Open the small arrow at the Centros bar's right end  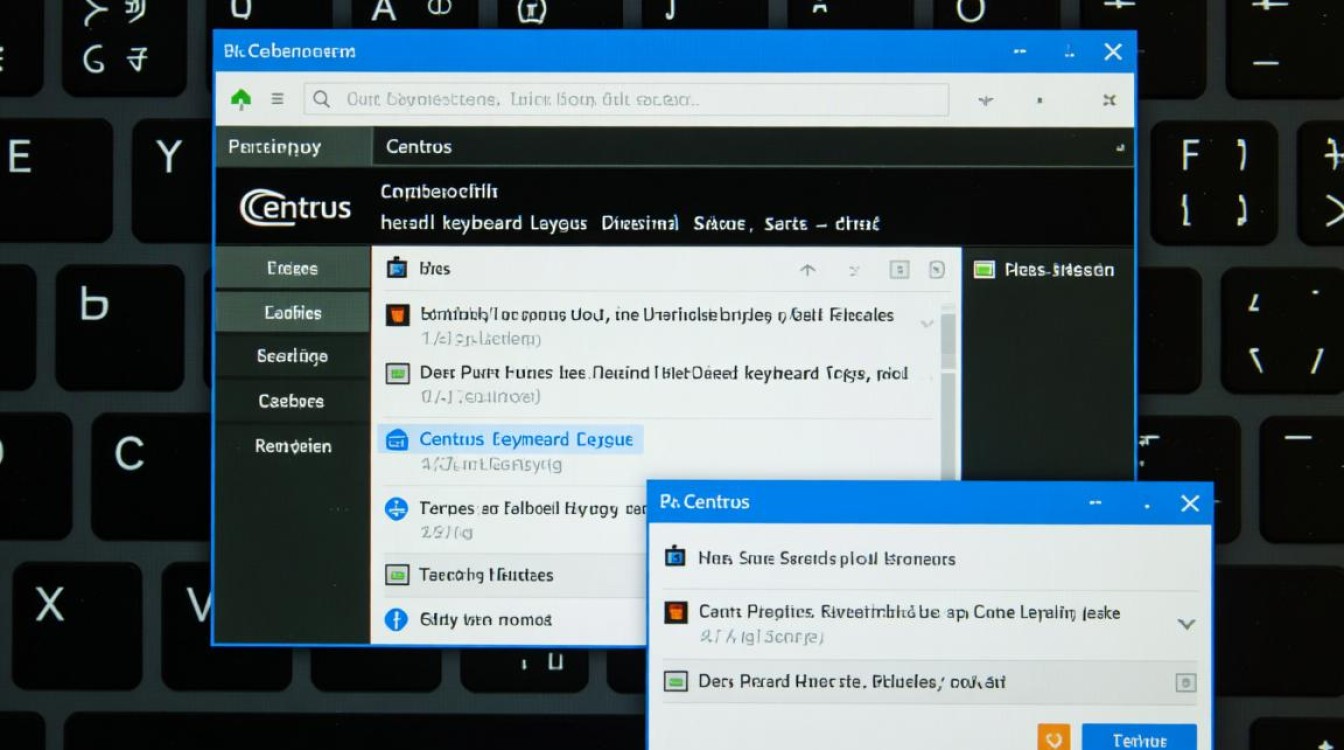point(1119,148)
